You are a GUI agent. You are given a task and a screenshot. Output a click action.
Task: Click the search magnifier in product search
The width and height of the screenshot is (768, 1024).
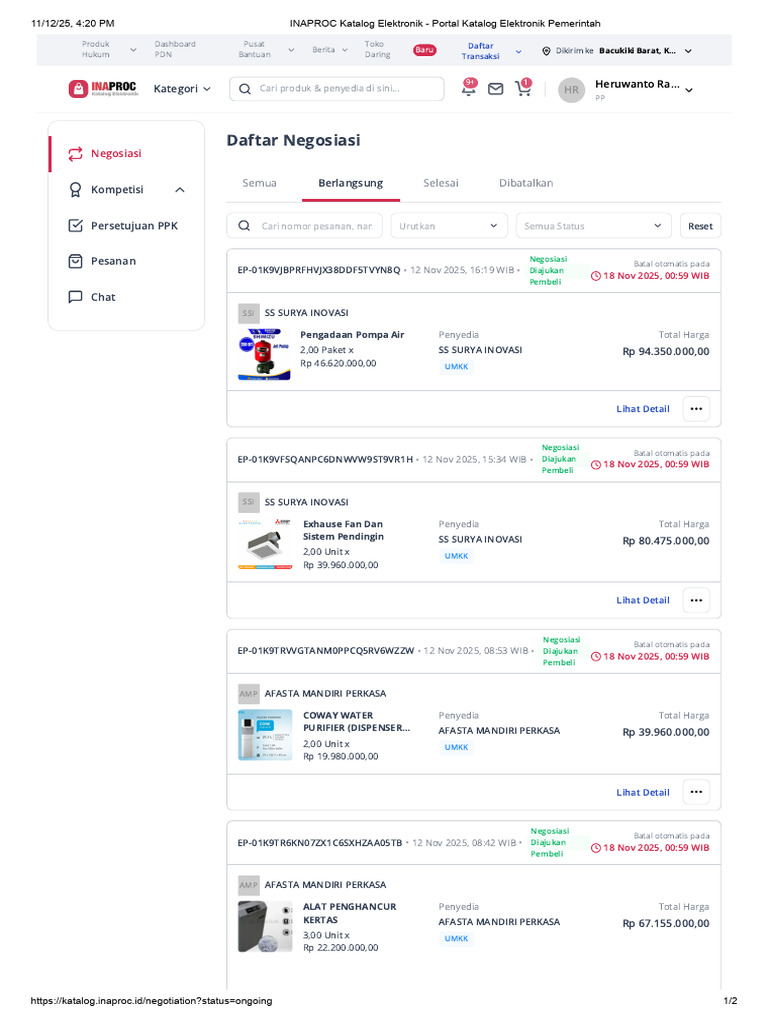coord(245,89)
